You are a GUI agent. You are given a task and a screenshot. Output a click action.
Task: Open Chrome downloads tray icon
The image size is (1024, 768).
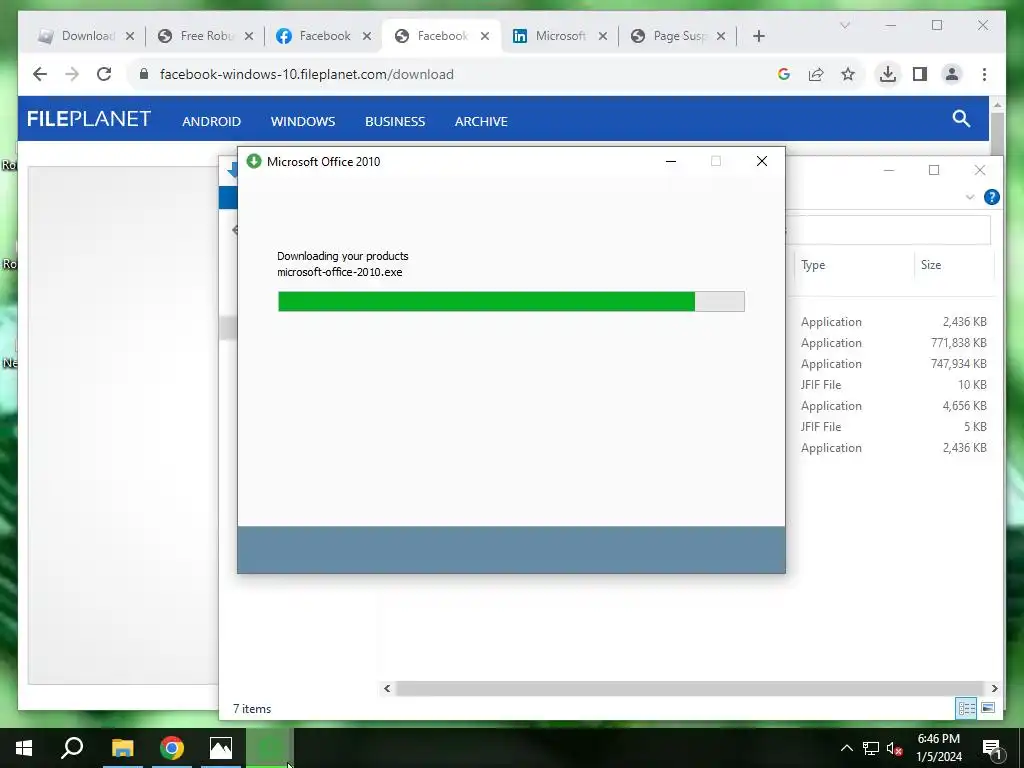(888, 74)
